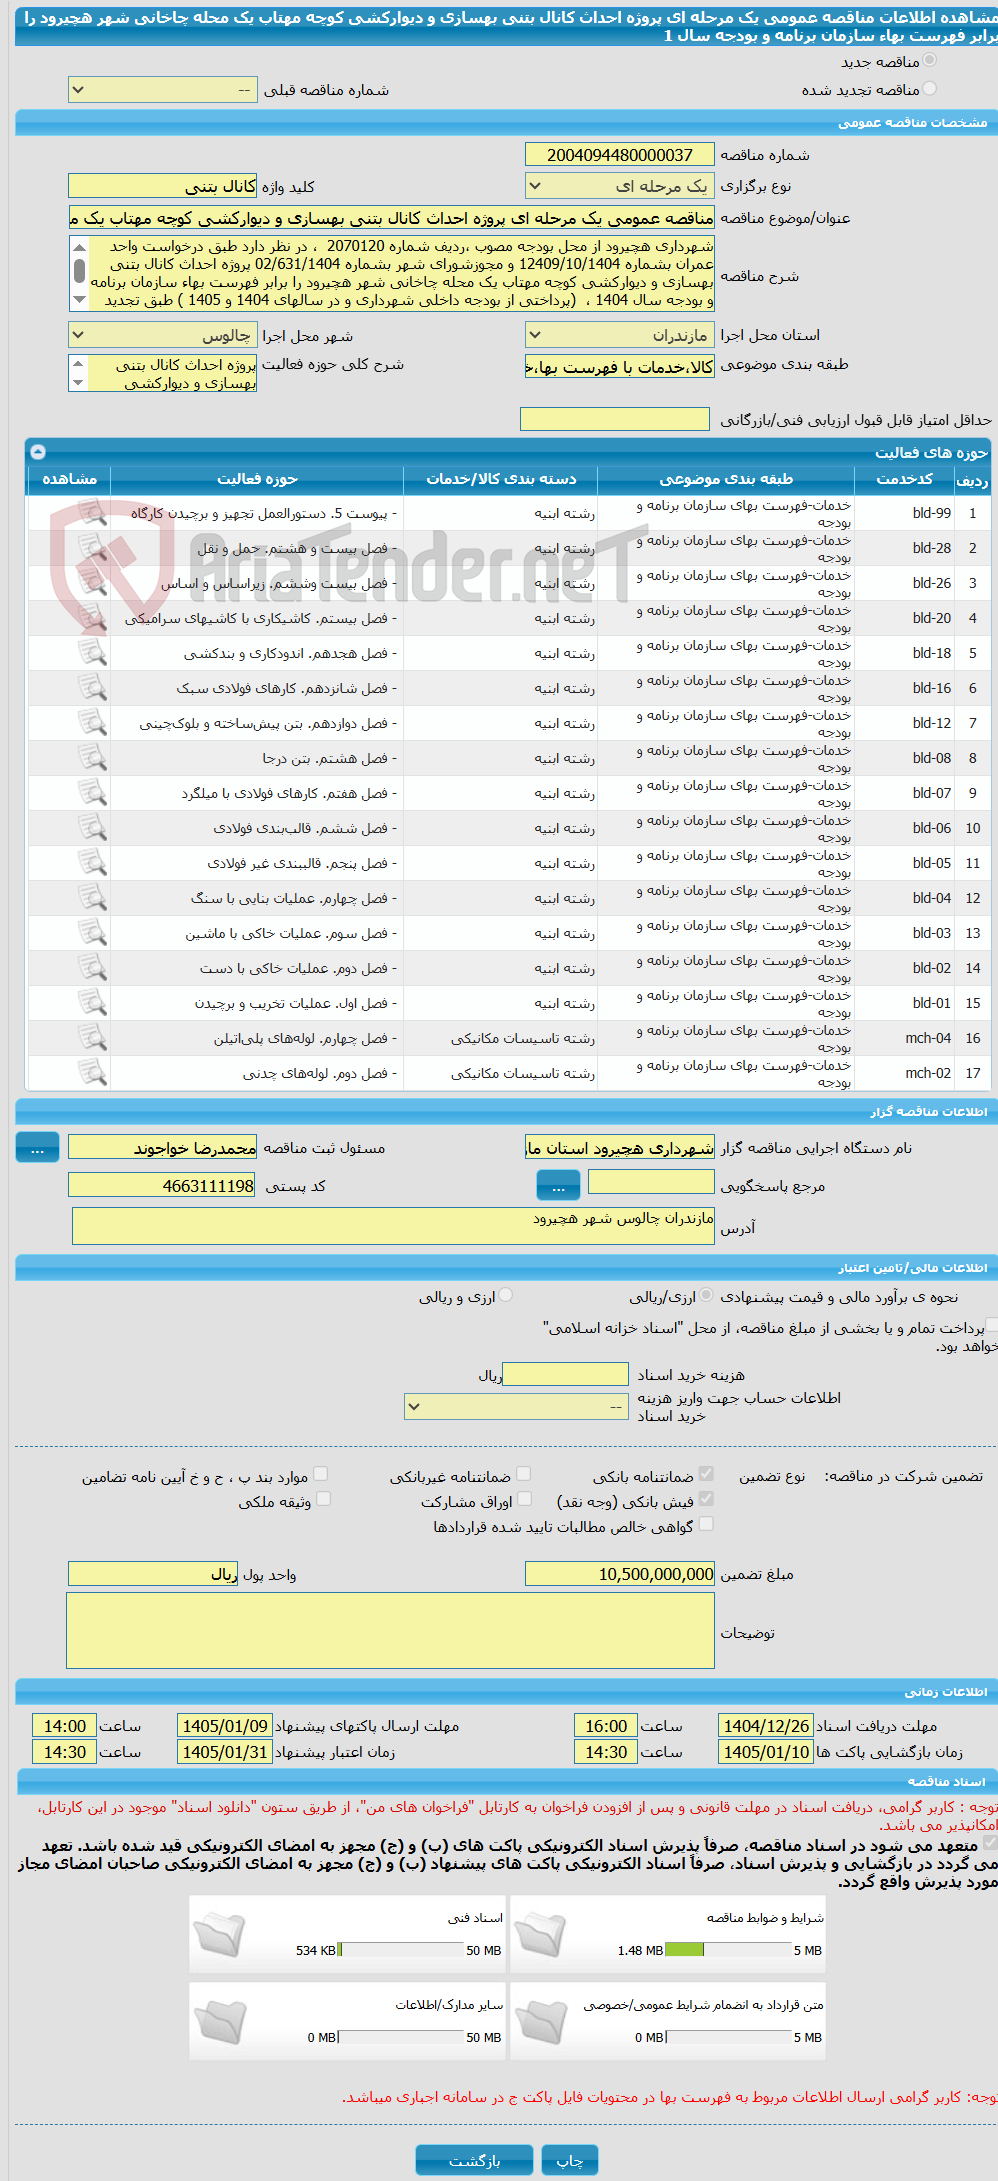This screenshot has width=998, height=2181.
Task: Click the چاپ print button
Action: 570,2160
